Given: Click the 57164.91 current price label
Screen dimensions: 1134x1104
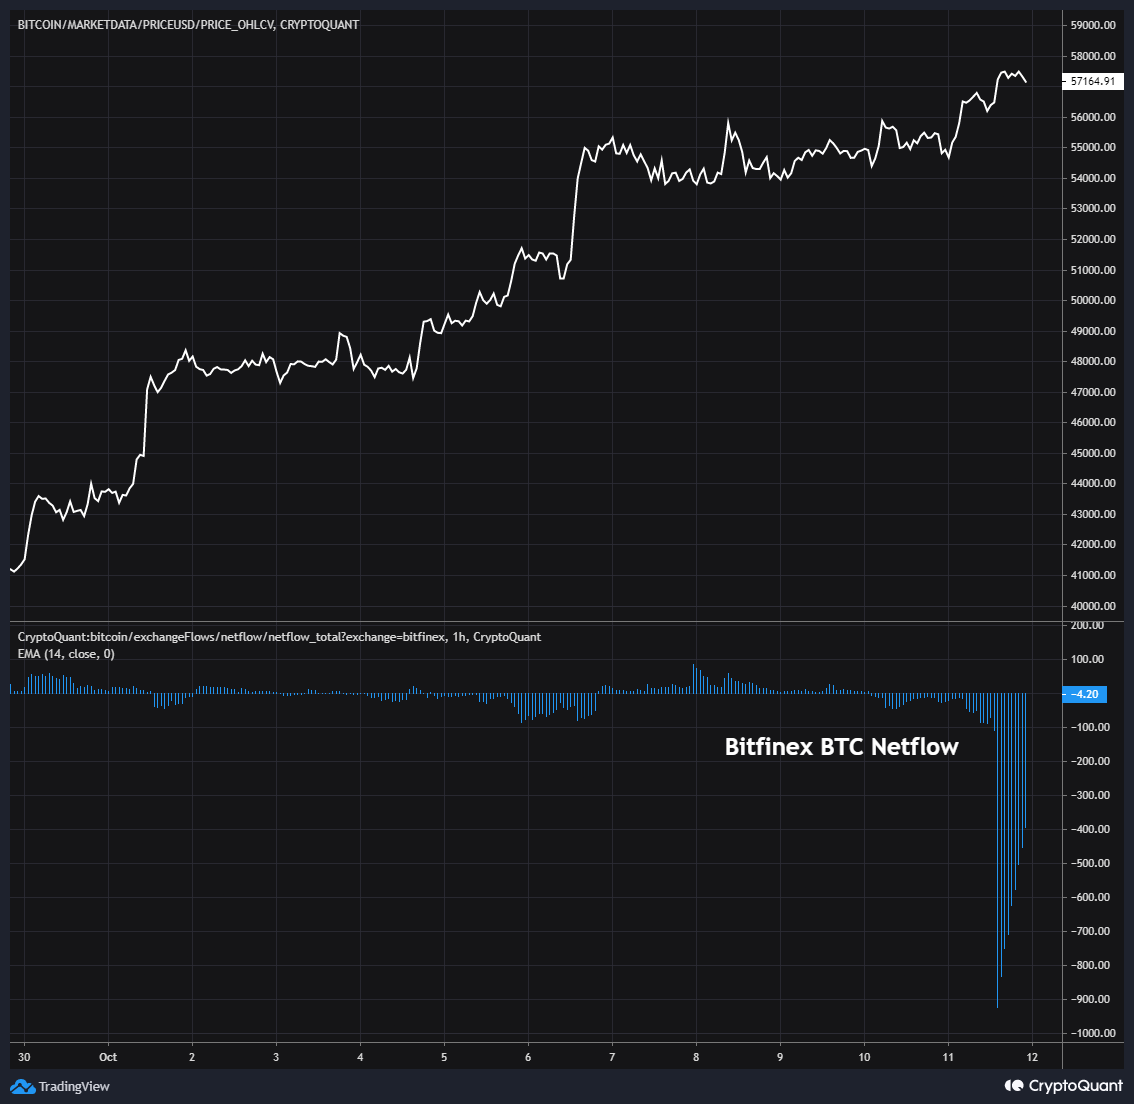Looking at the screenshot, I should click(1092, 82).
